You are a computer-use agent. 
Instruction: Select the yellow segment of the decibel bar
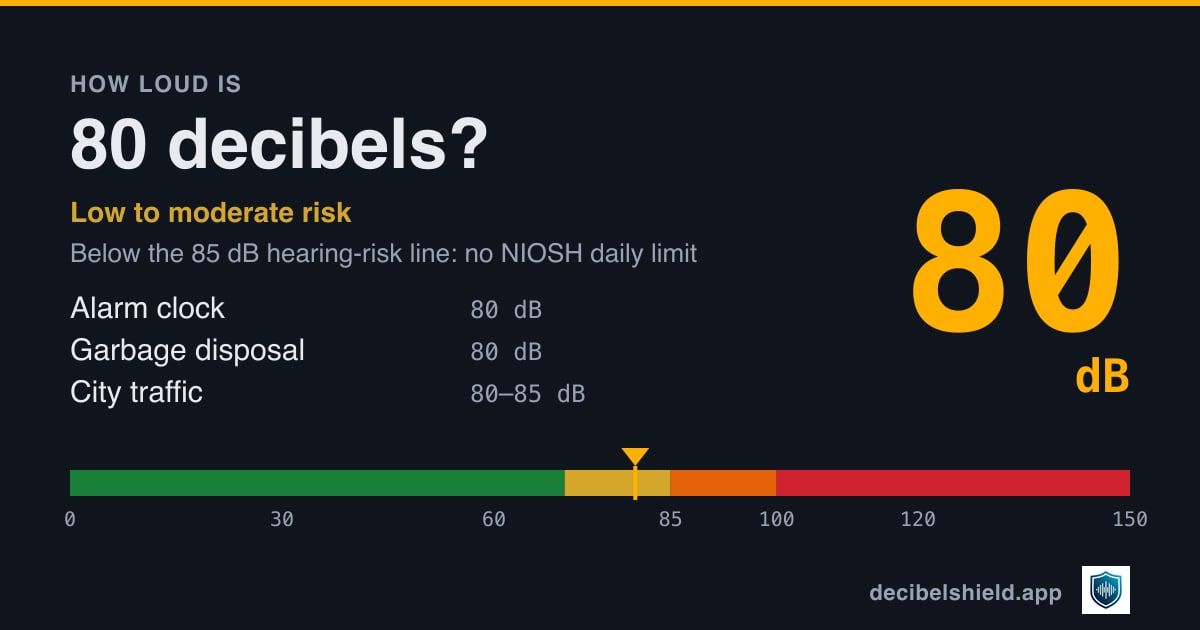coord(617,483)
